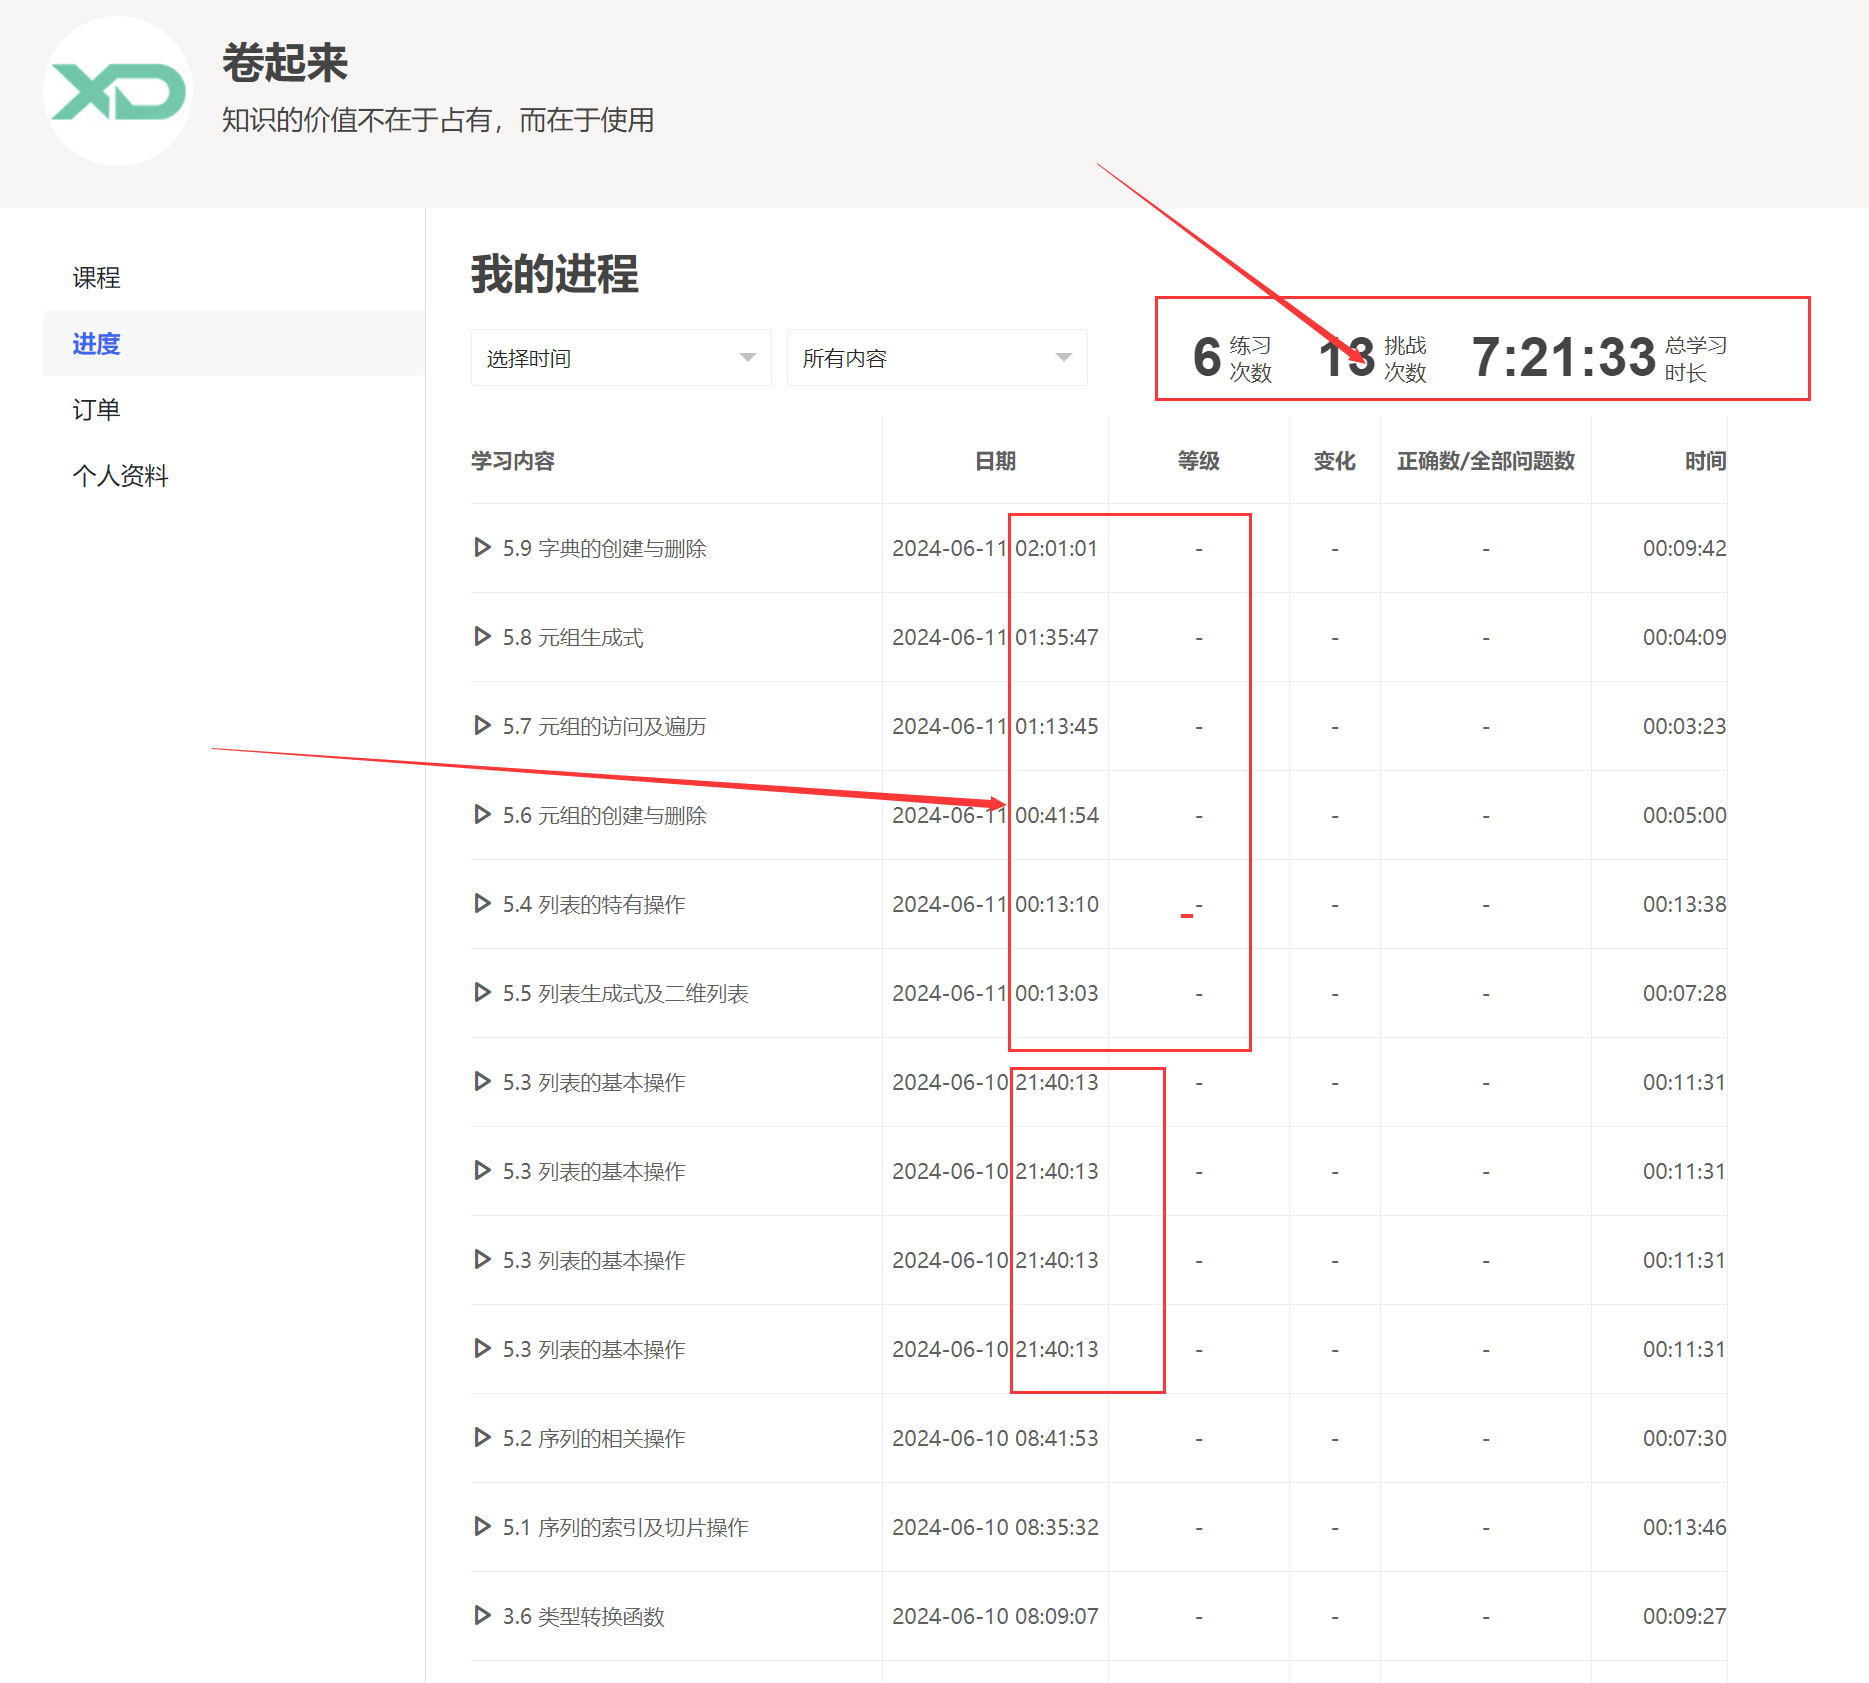Open the 选择时间 dropdown

(620, 358)
